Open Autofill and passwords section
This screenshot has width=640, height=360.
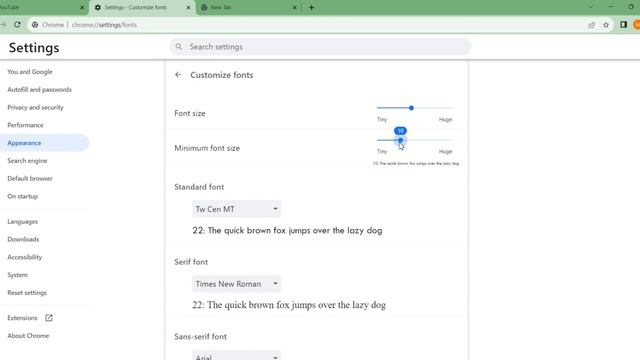[x=39, y=89]
